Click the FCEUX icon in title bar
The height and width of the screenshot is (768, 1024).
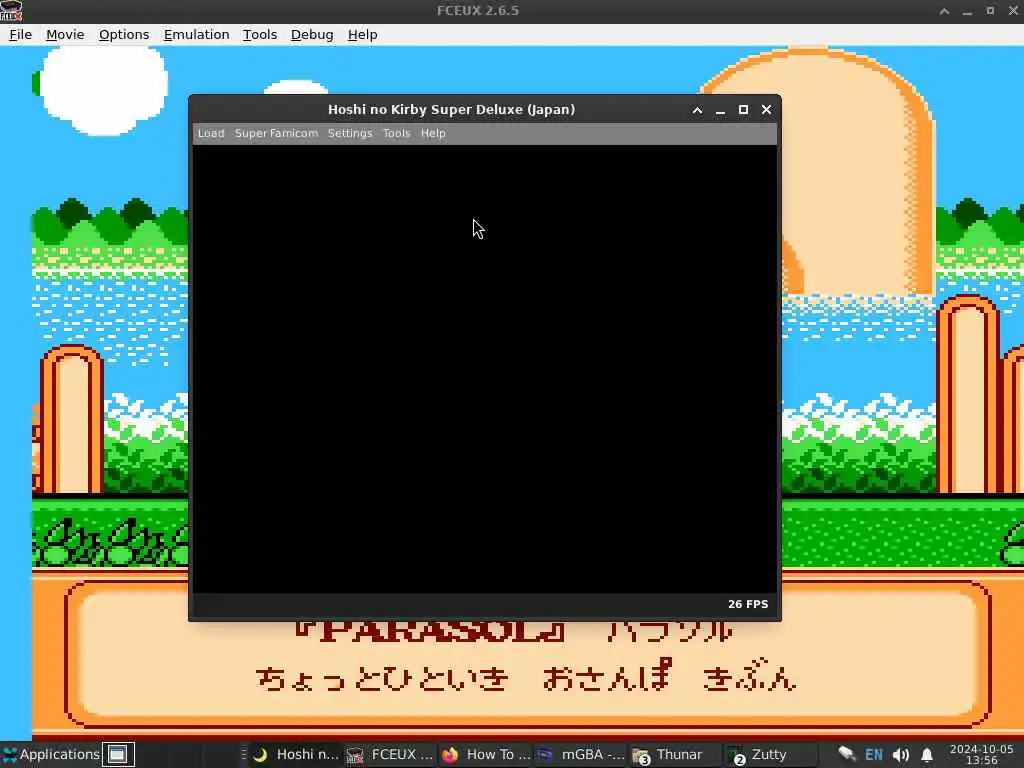(x=11, y=11)
